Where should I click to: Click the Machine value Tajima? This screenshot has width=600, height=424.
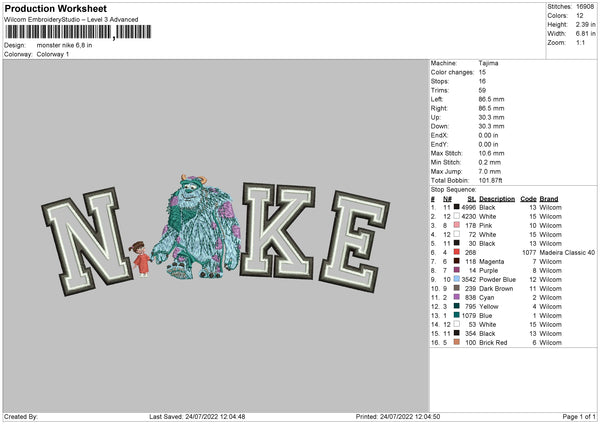point(488,63)
